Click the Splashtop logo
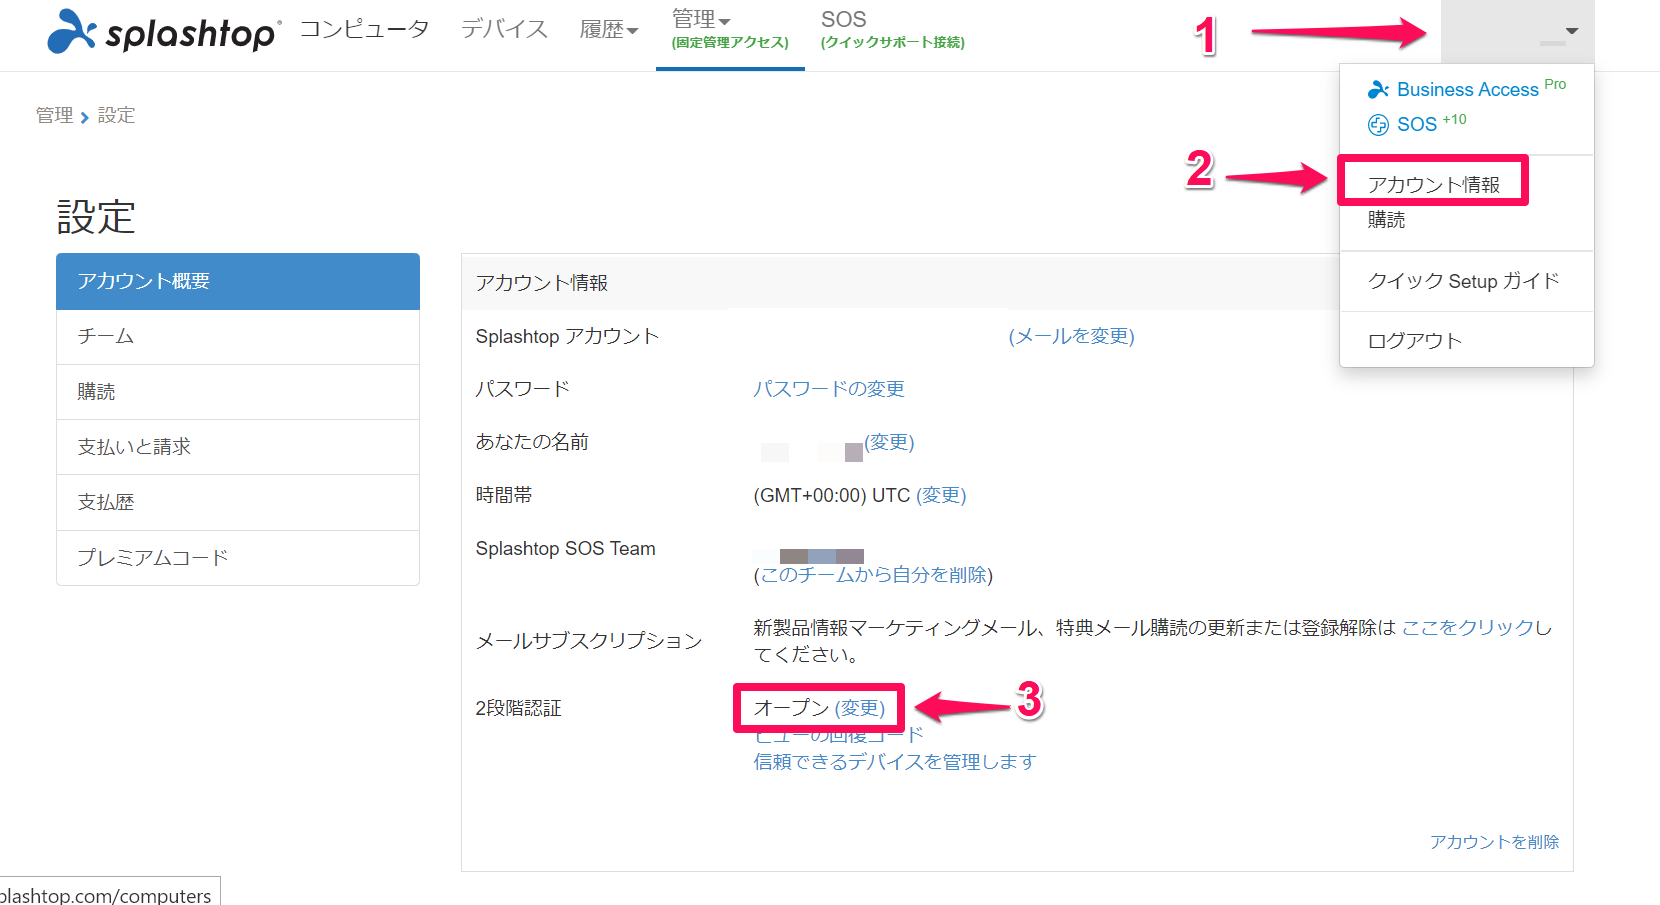Image resolution: width=1660 pixels, height=905 pixels. tap(163, 31)
